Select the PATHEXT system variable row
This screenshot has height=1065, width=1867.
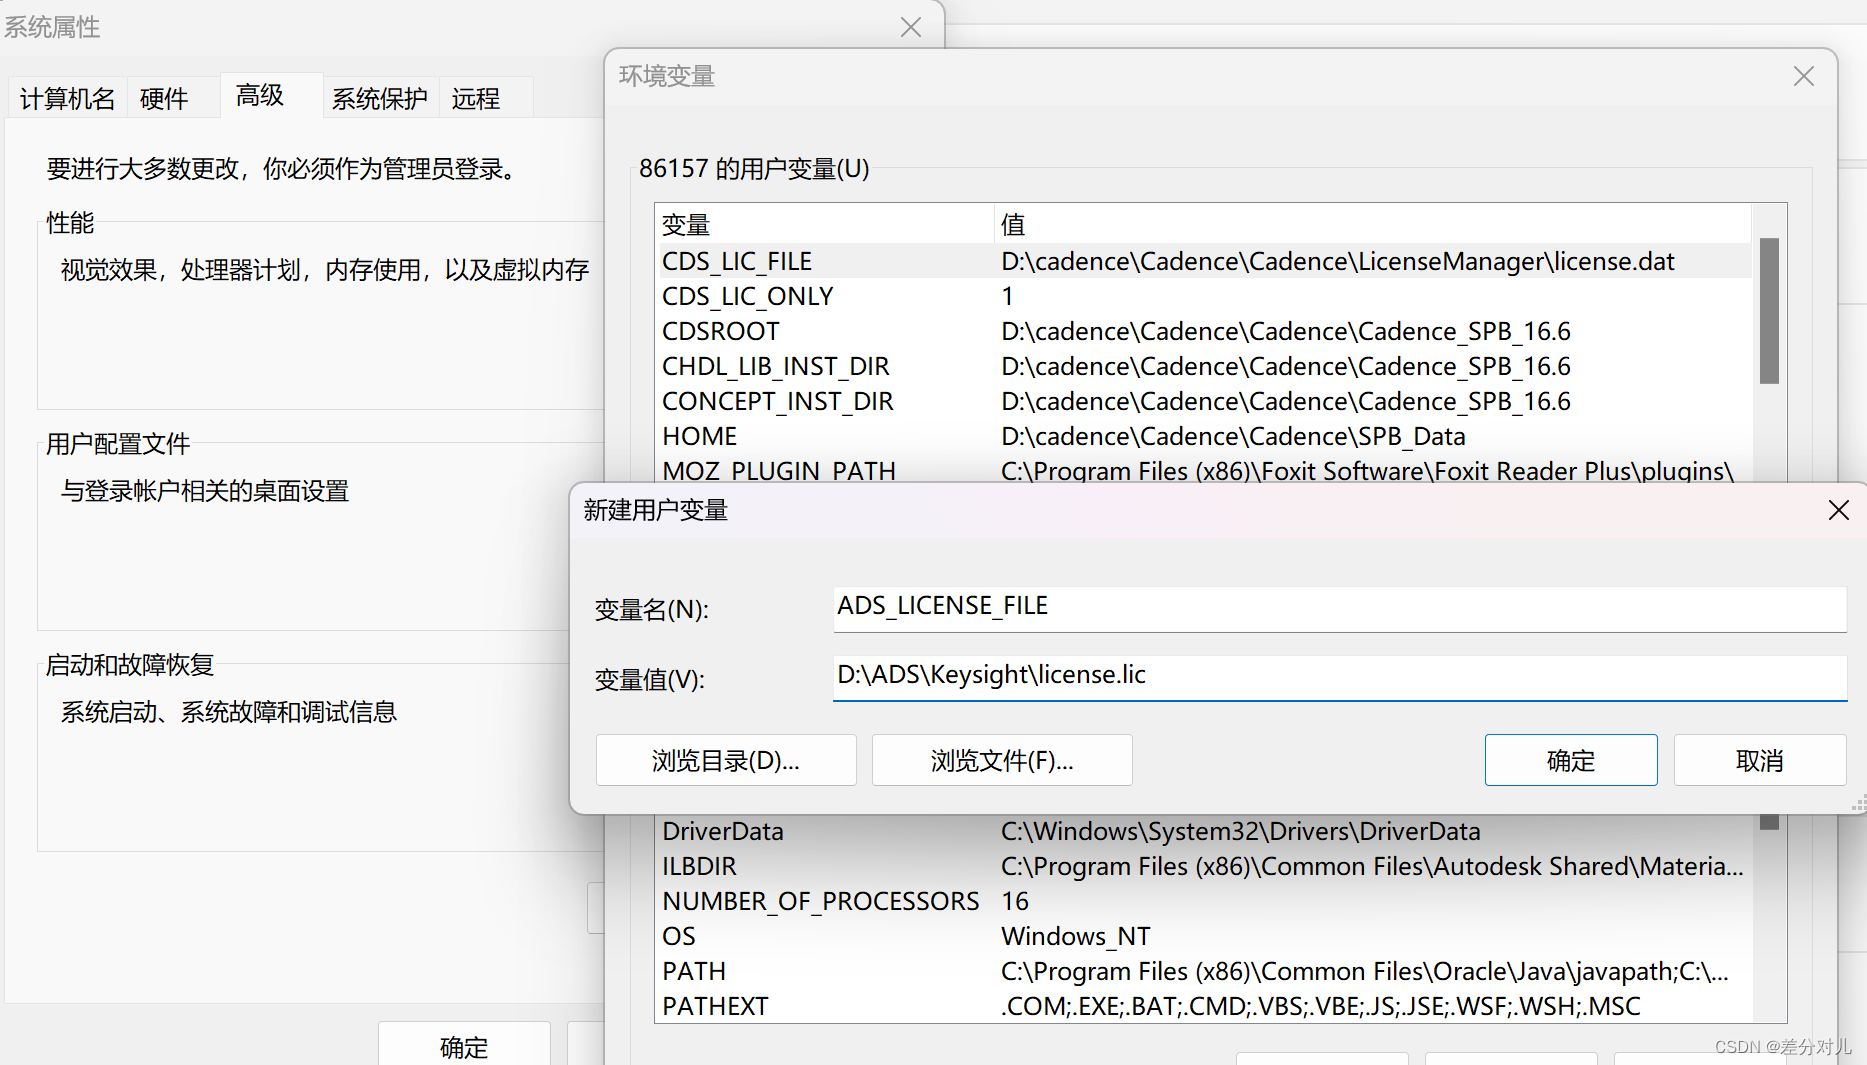[1205, 1006]
